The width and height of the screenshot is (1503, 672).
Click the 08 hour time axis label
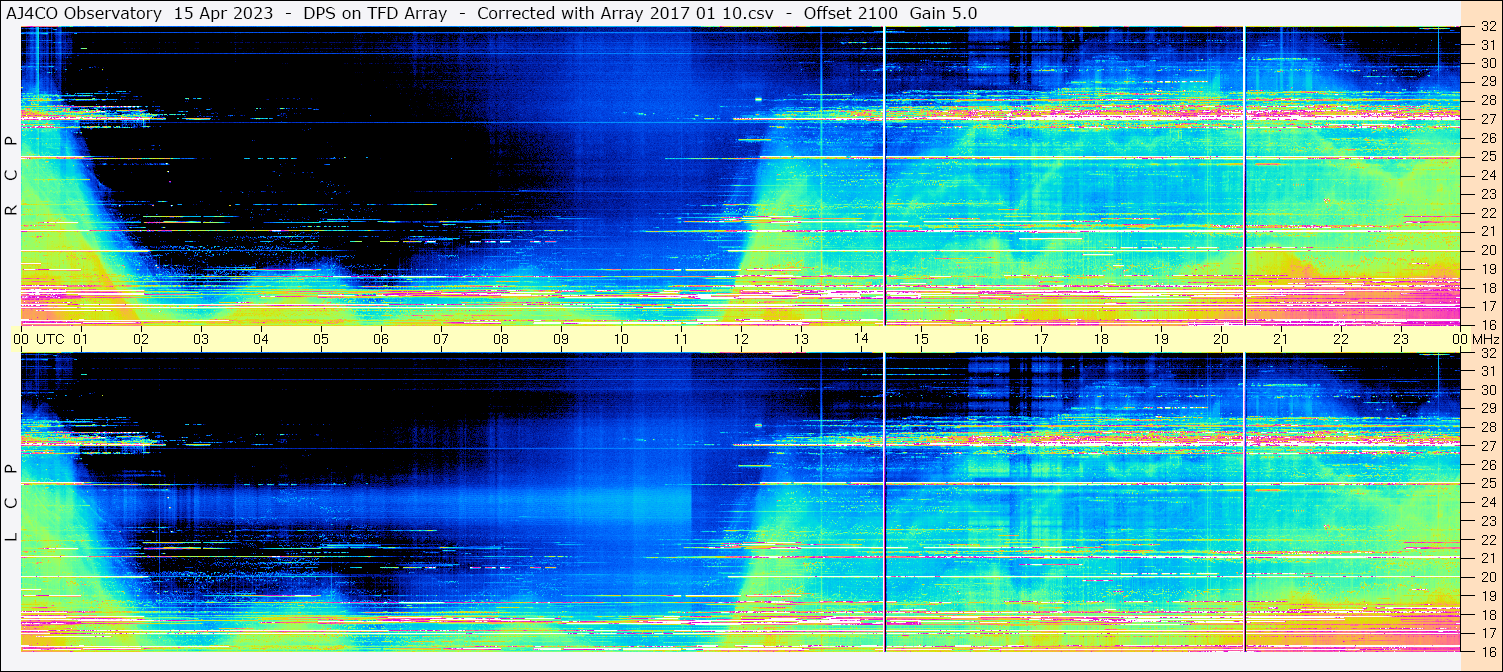[x=501, y=339]
